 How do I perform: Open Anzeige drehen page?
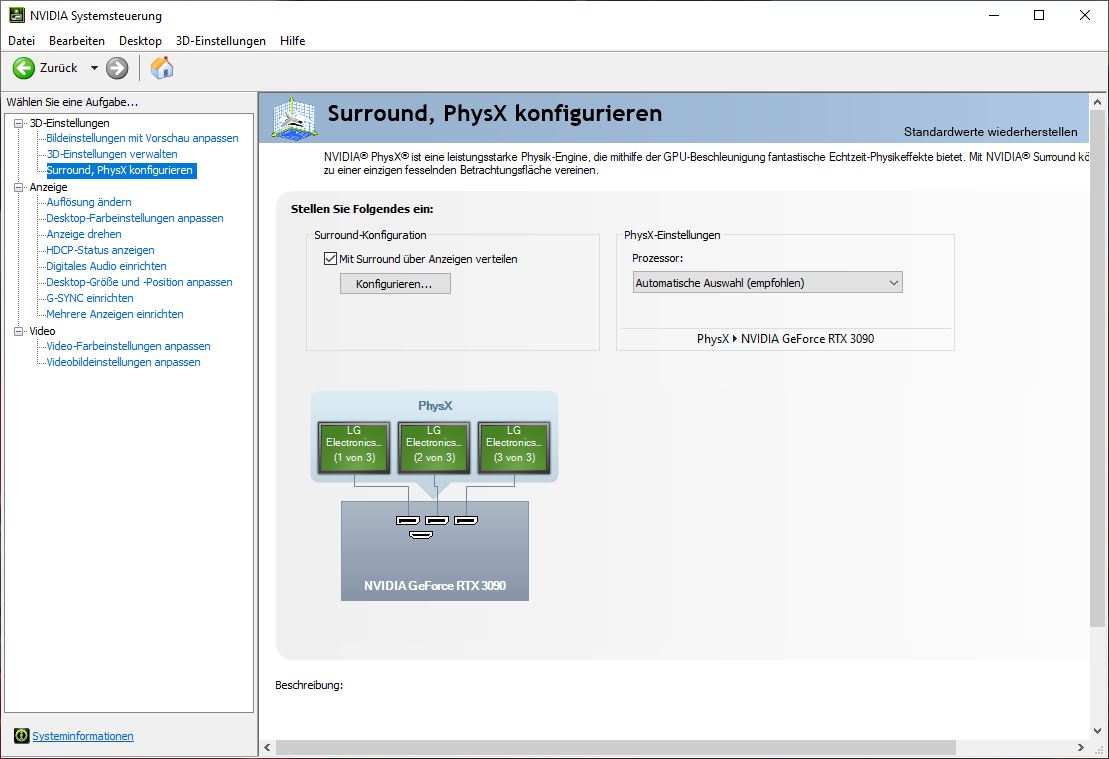pyautogui.click(x=83, y=234)
